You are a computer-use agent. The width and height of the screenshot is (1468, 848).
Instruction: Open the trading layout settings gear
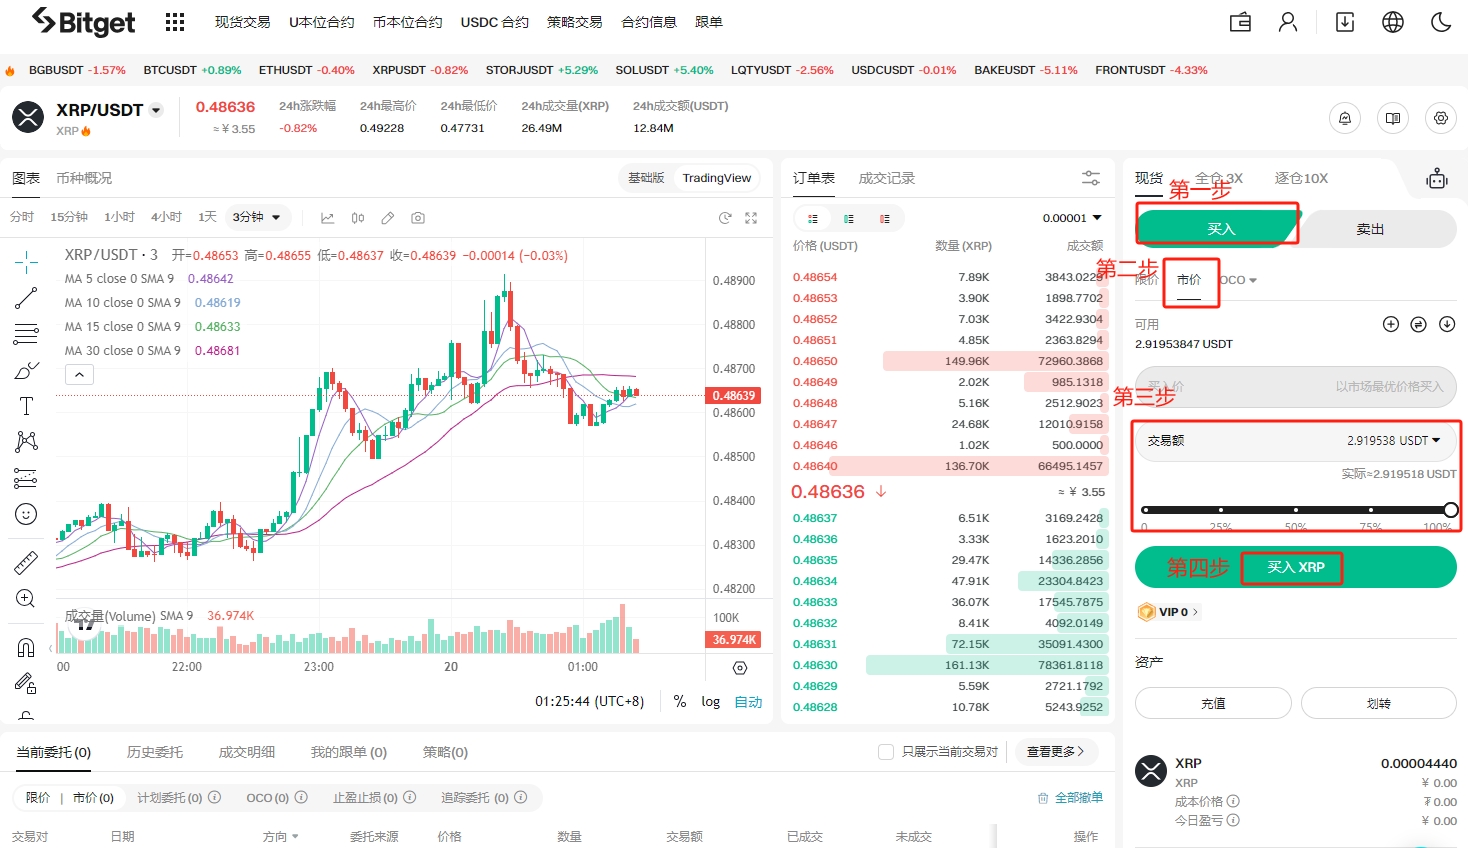1441,118
